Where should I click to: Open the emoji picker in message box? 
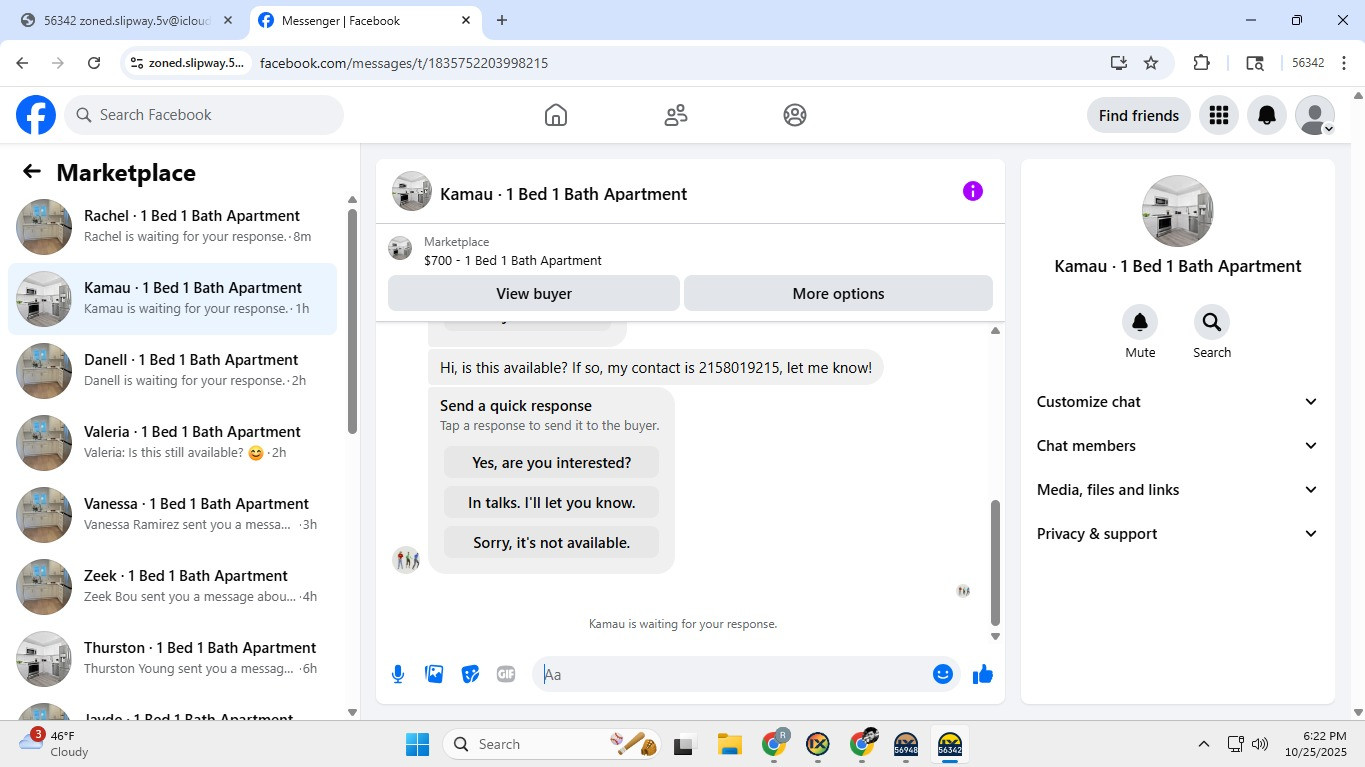(942, 674)
